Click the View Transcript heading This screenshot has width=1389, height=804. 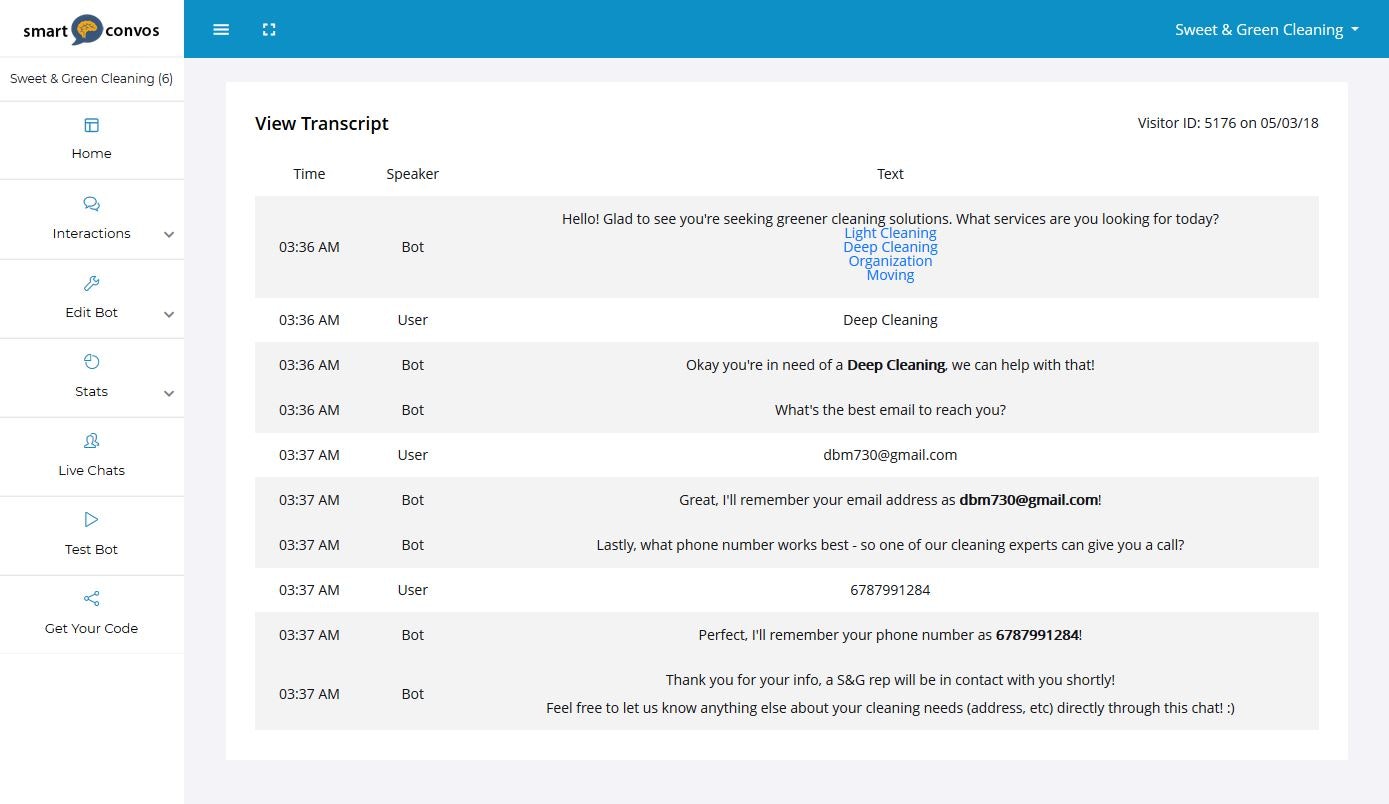click(x=322, y=124)
